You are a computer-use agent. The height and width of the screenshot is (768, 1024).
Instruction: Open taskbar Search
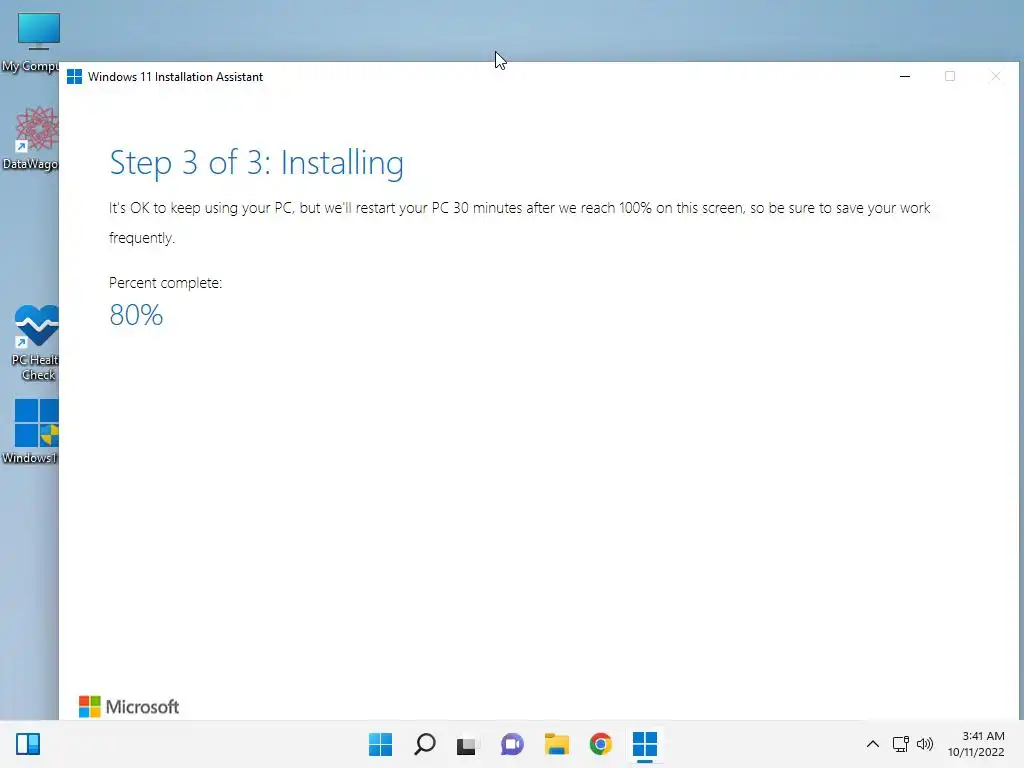coord(425,744)
